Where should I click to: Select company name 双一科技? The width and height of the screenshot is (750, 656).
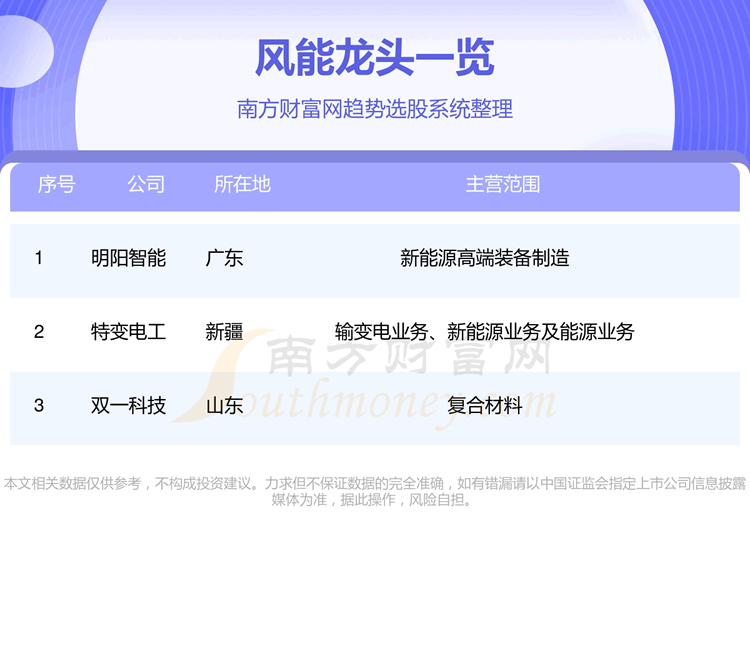coord(128,406)
